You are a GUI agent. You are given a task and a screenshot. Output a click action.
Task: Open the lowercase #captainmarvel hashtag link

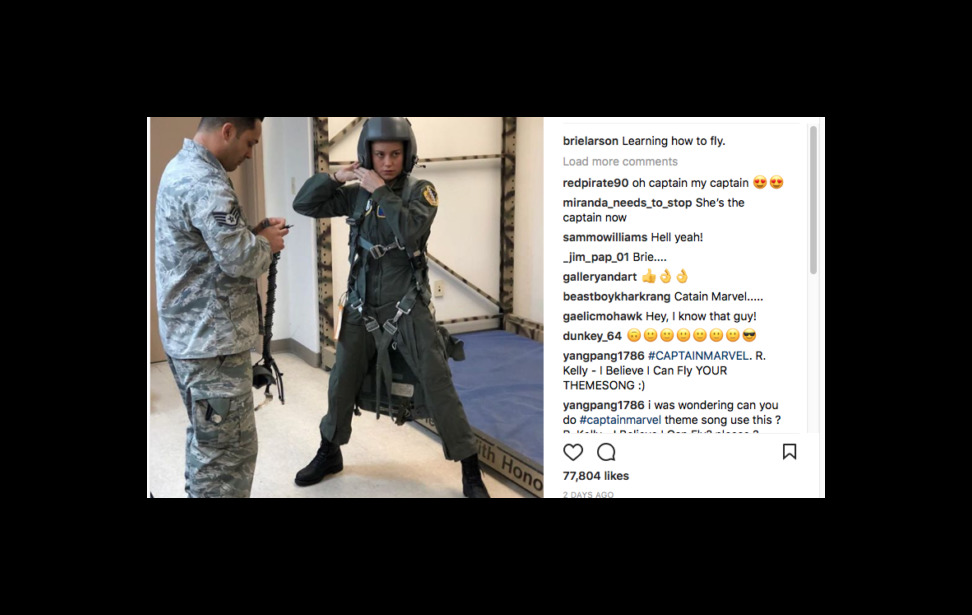(620, 420)
